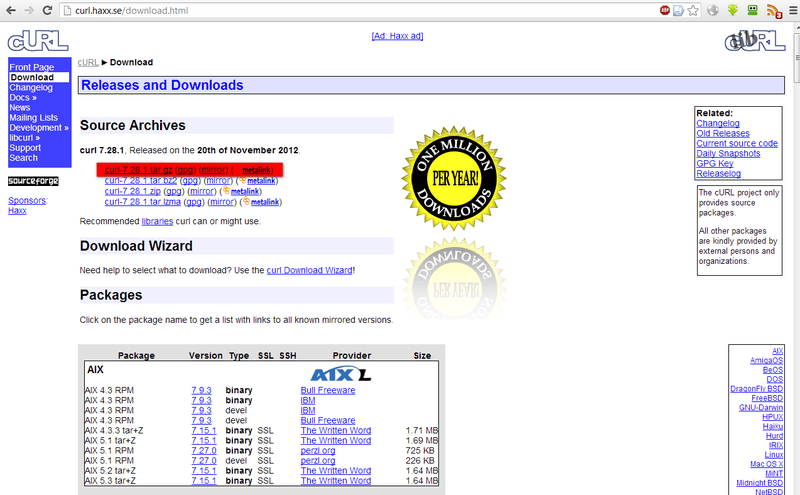The height and width of the screenshot is (495, 800).
Task: Expand libcurl in the sidebar menu
Action: (24, 138)
